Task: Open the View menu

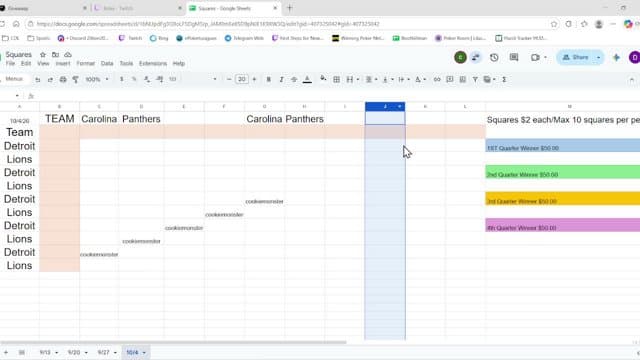Action: click(43, 63)
